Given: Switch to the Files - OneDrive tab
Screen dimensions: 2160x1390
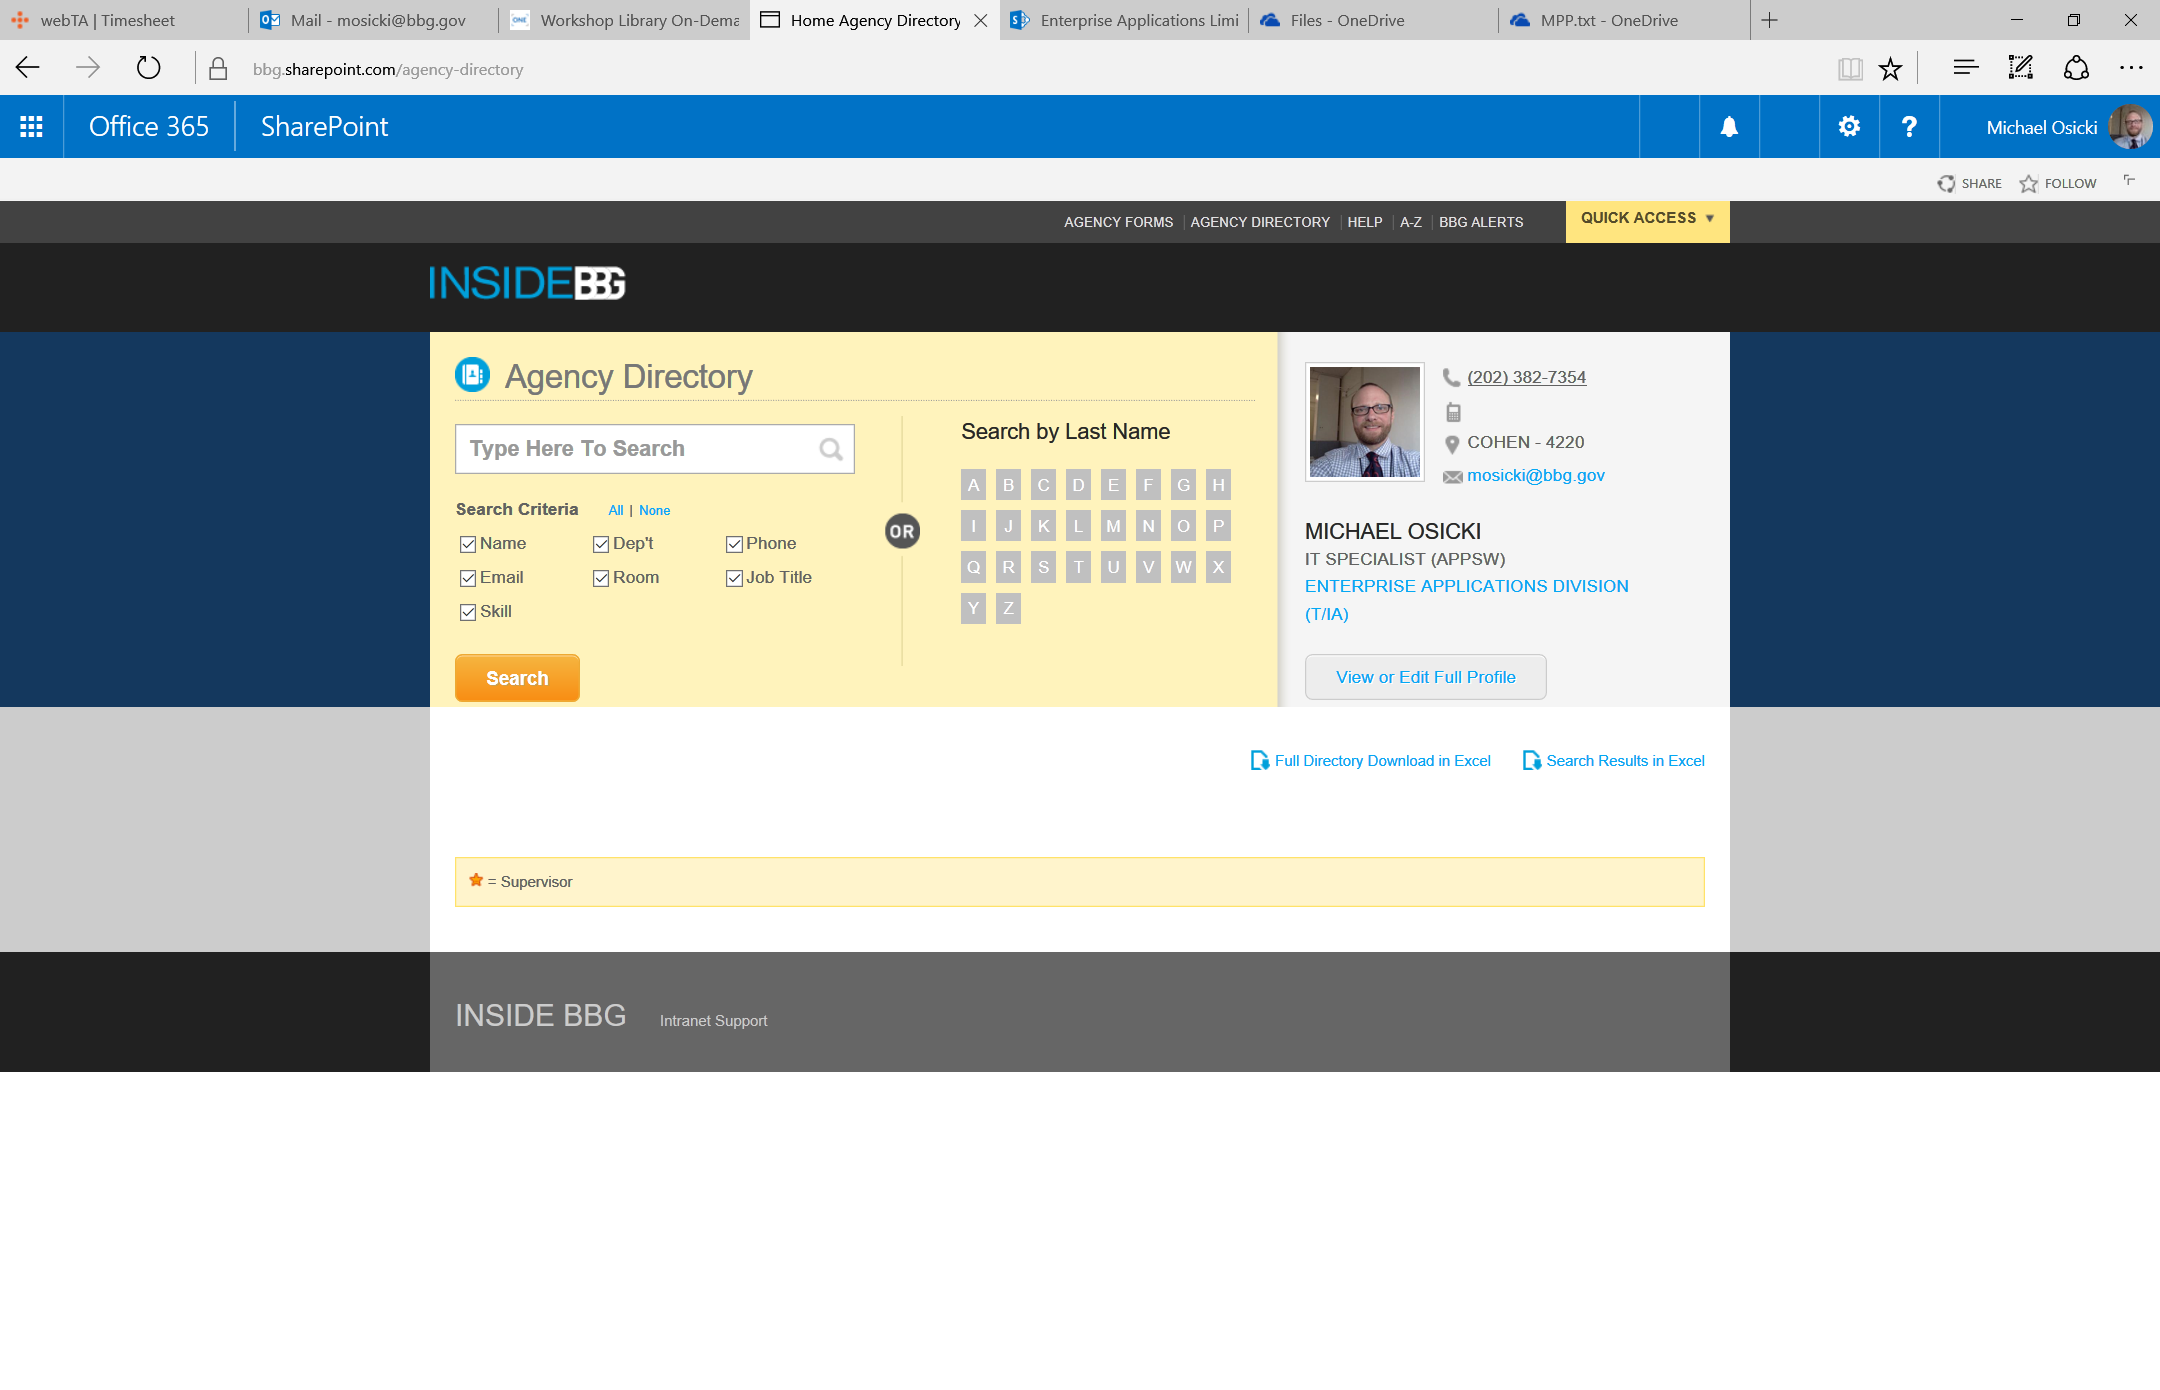Looking at the screenshot, I should tap(1374, 20).
